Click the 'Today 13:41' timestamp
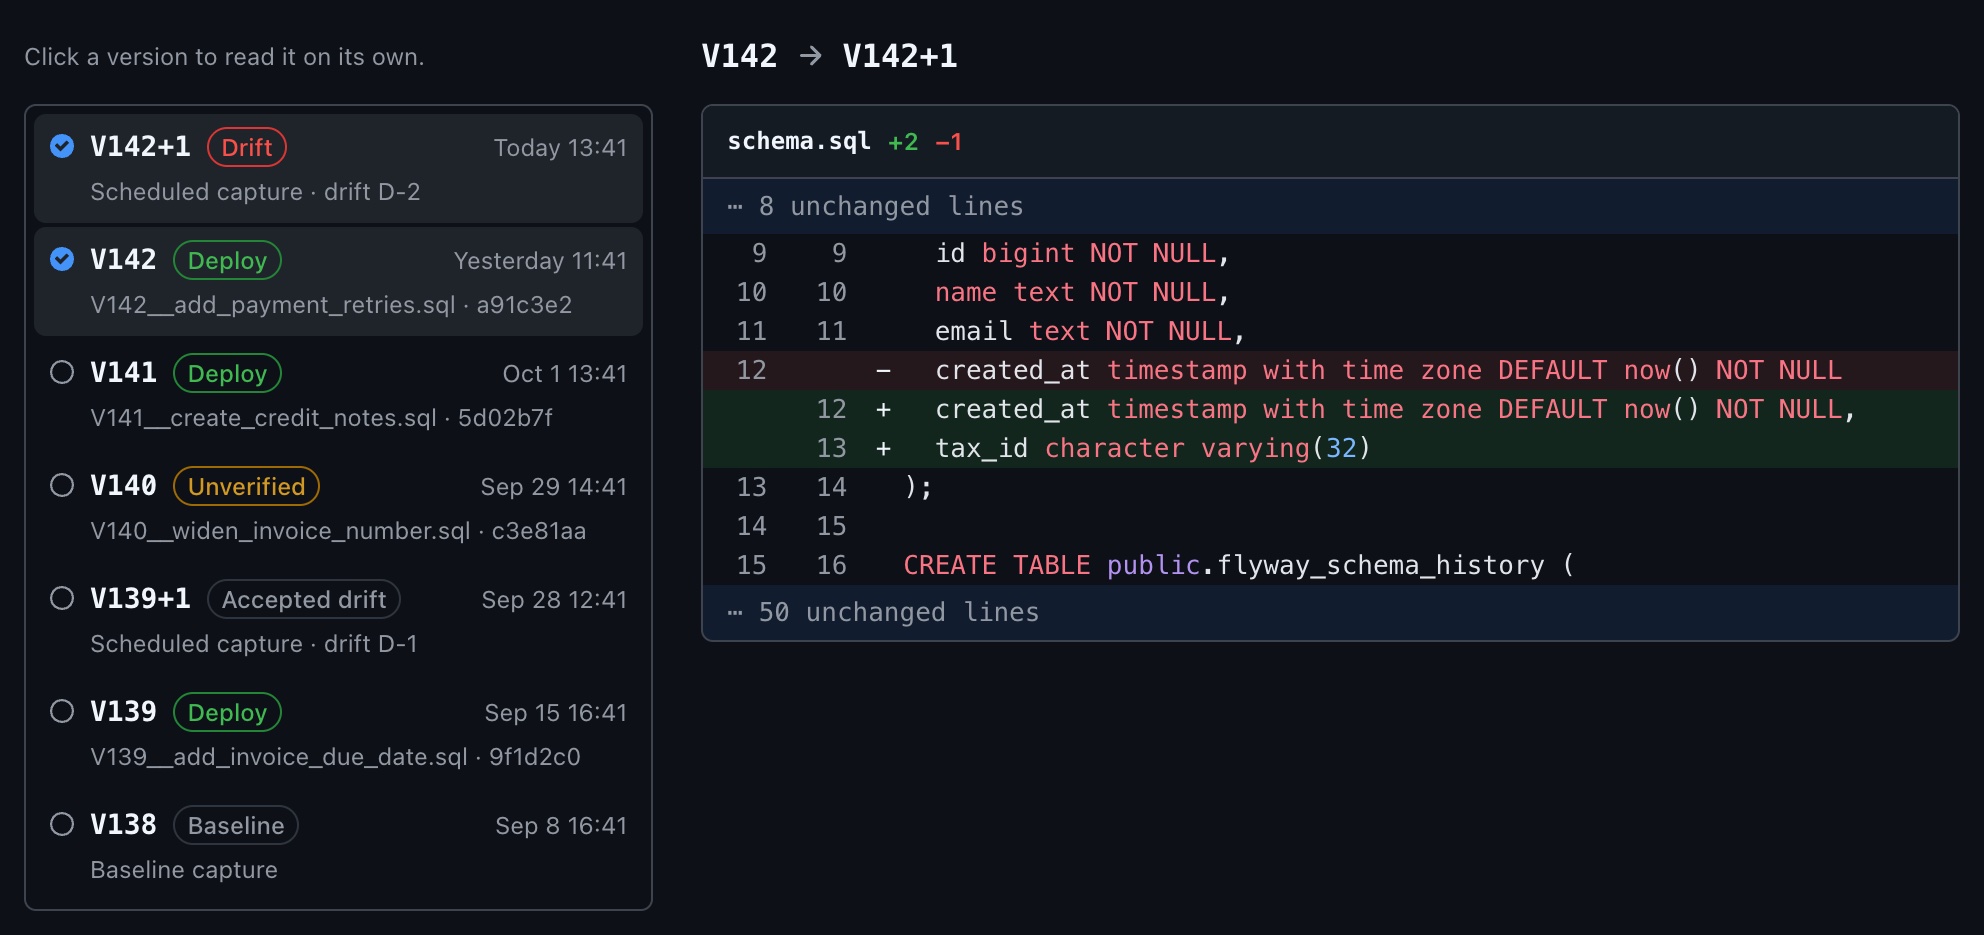The width and height of the screenshot is (1984, 935). click(560, 148)
